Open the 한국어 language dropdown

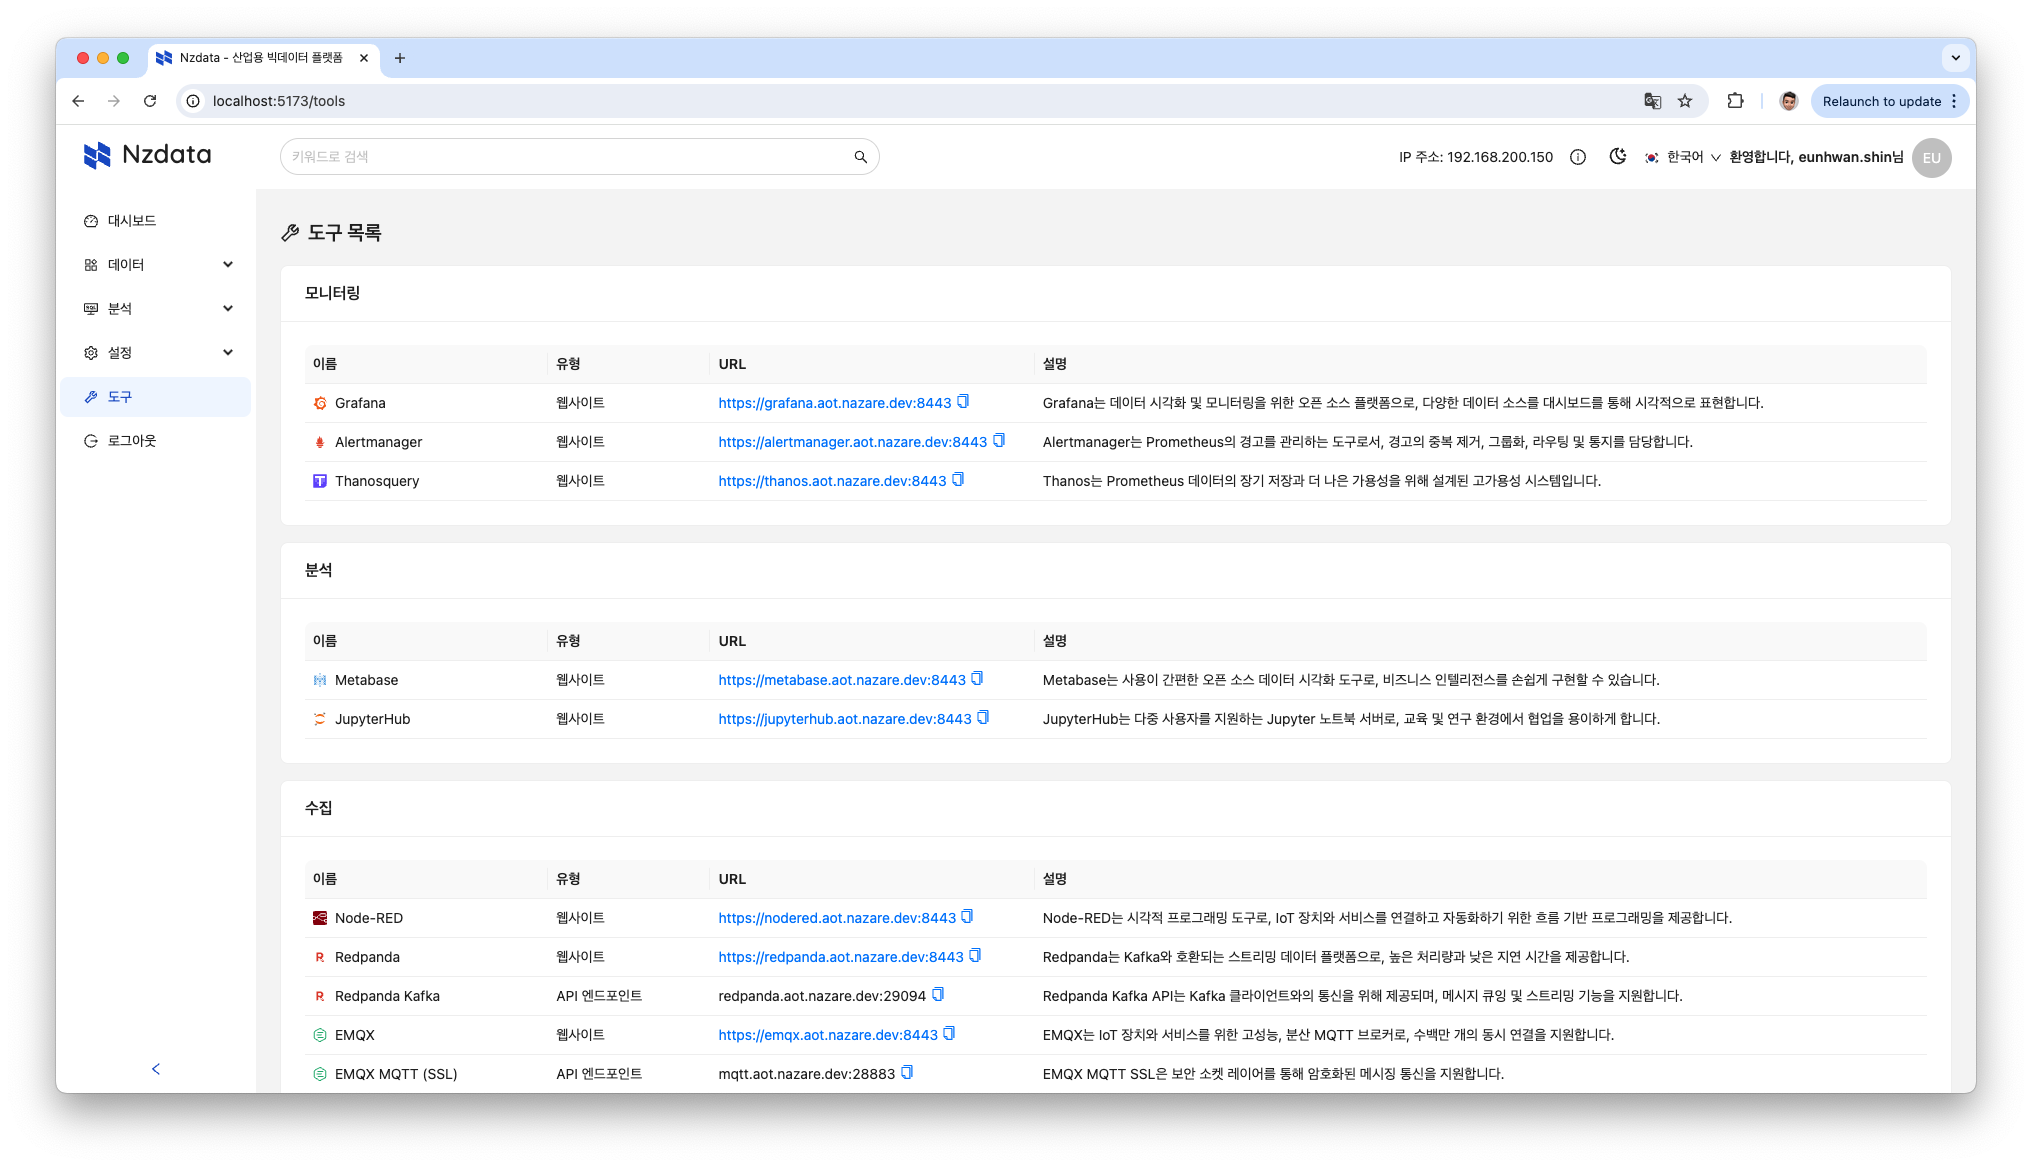point(1683,157)
